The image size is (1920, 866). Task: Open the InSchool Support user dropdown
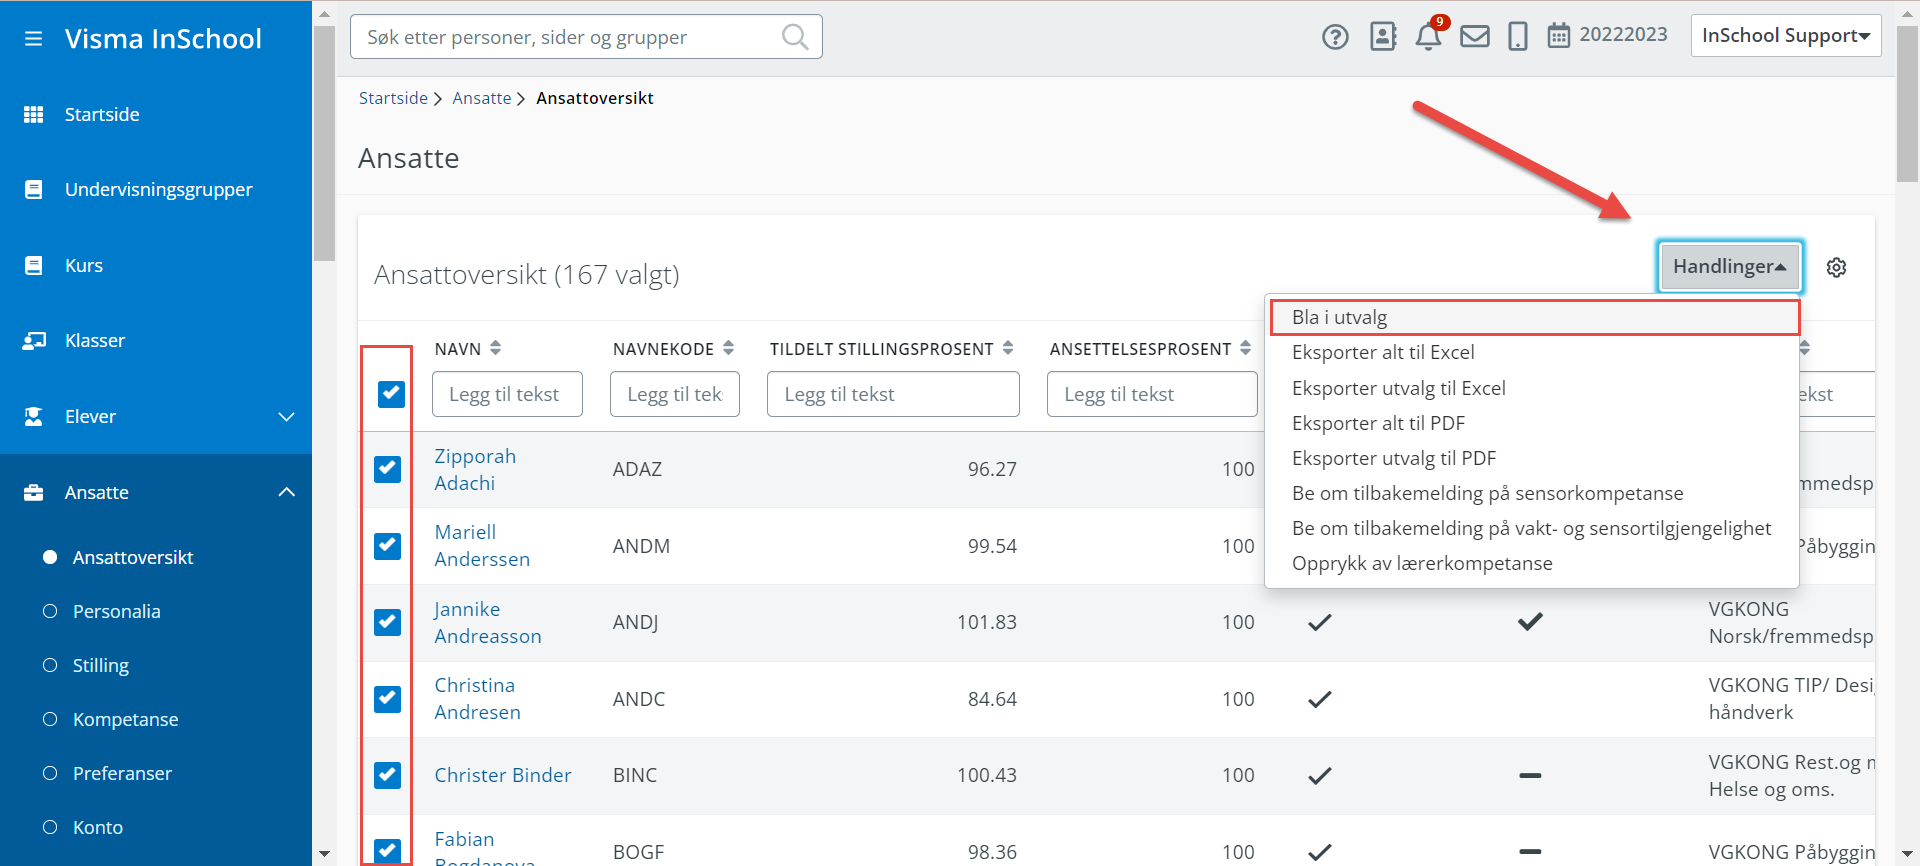click(x=1786, y=36)
